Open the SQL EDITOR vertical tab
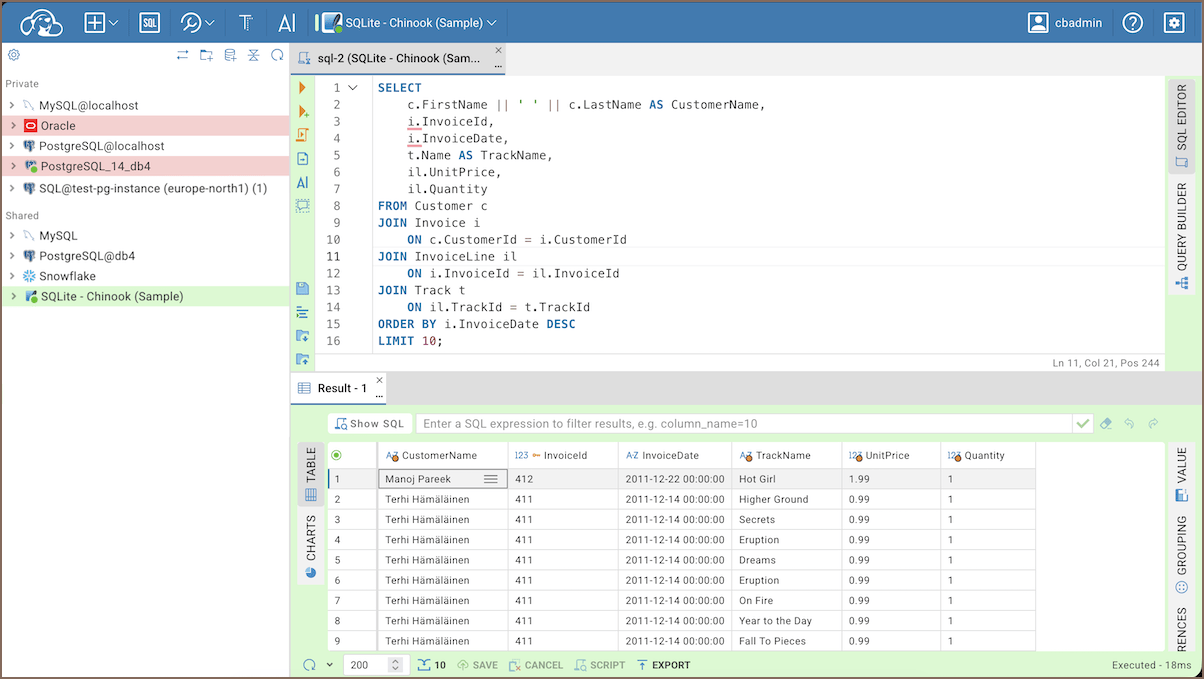Viewport: 1204px width, 679px height. click(1181, 126)
